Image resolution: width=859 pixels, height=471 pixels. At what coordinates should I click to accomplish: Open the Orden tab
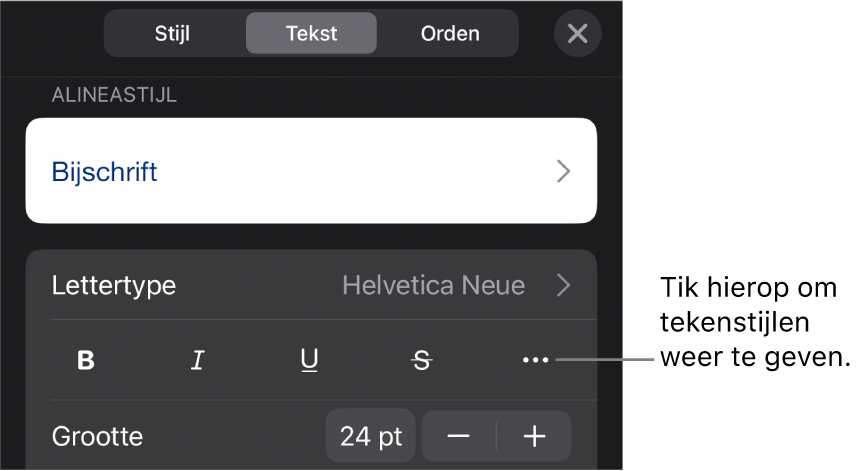pyautogui.click(x=449, y=33)
